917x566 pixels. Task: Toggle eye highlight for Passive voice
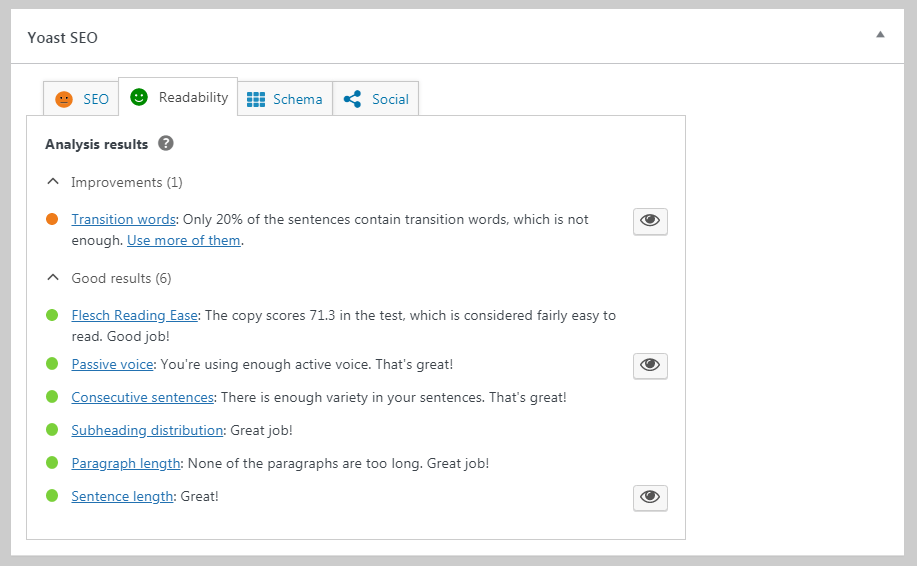(650, 365)
